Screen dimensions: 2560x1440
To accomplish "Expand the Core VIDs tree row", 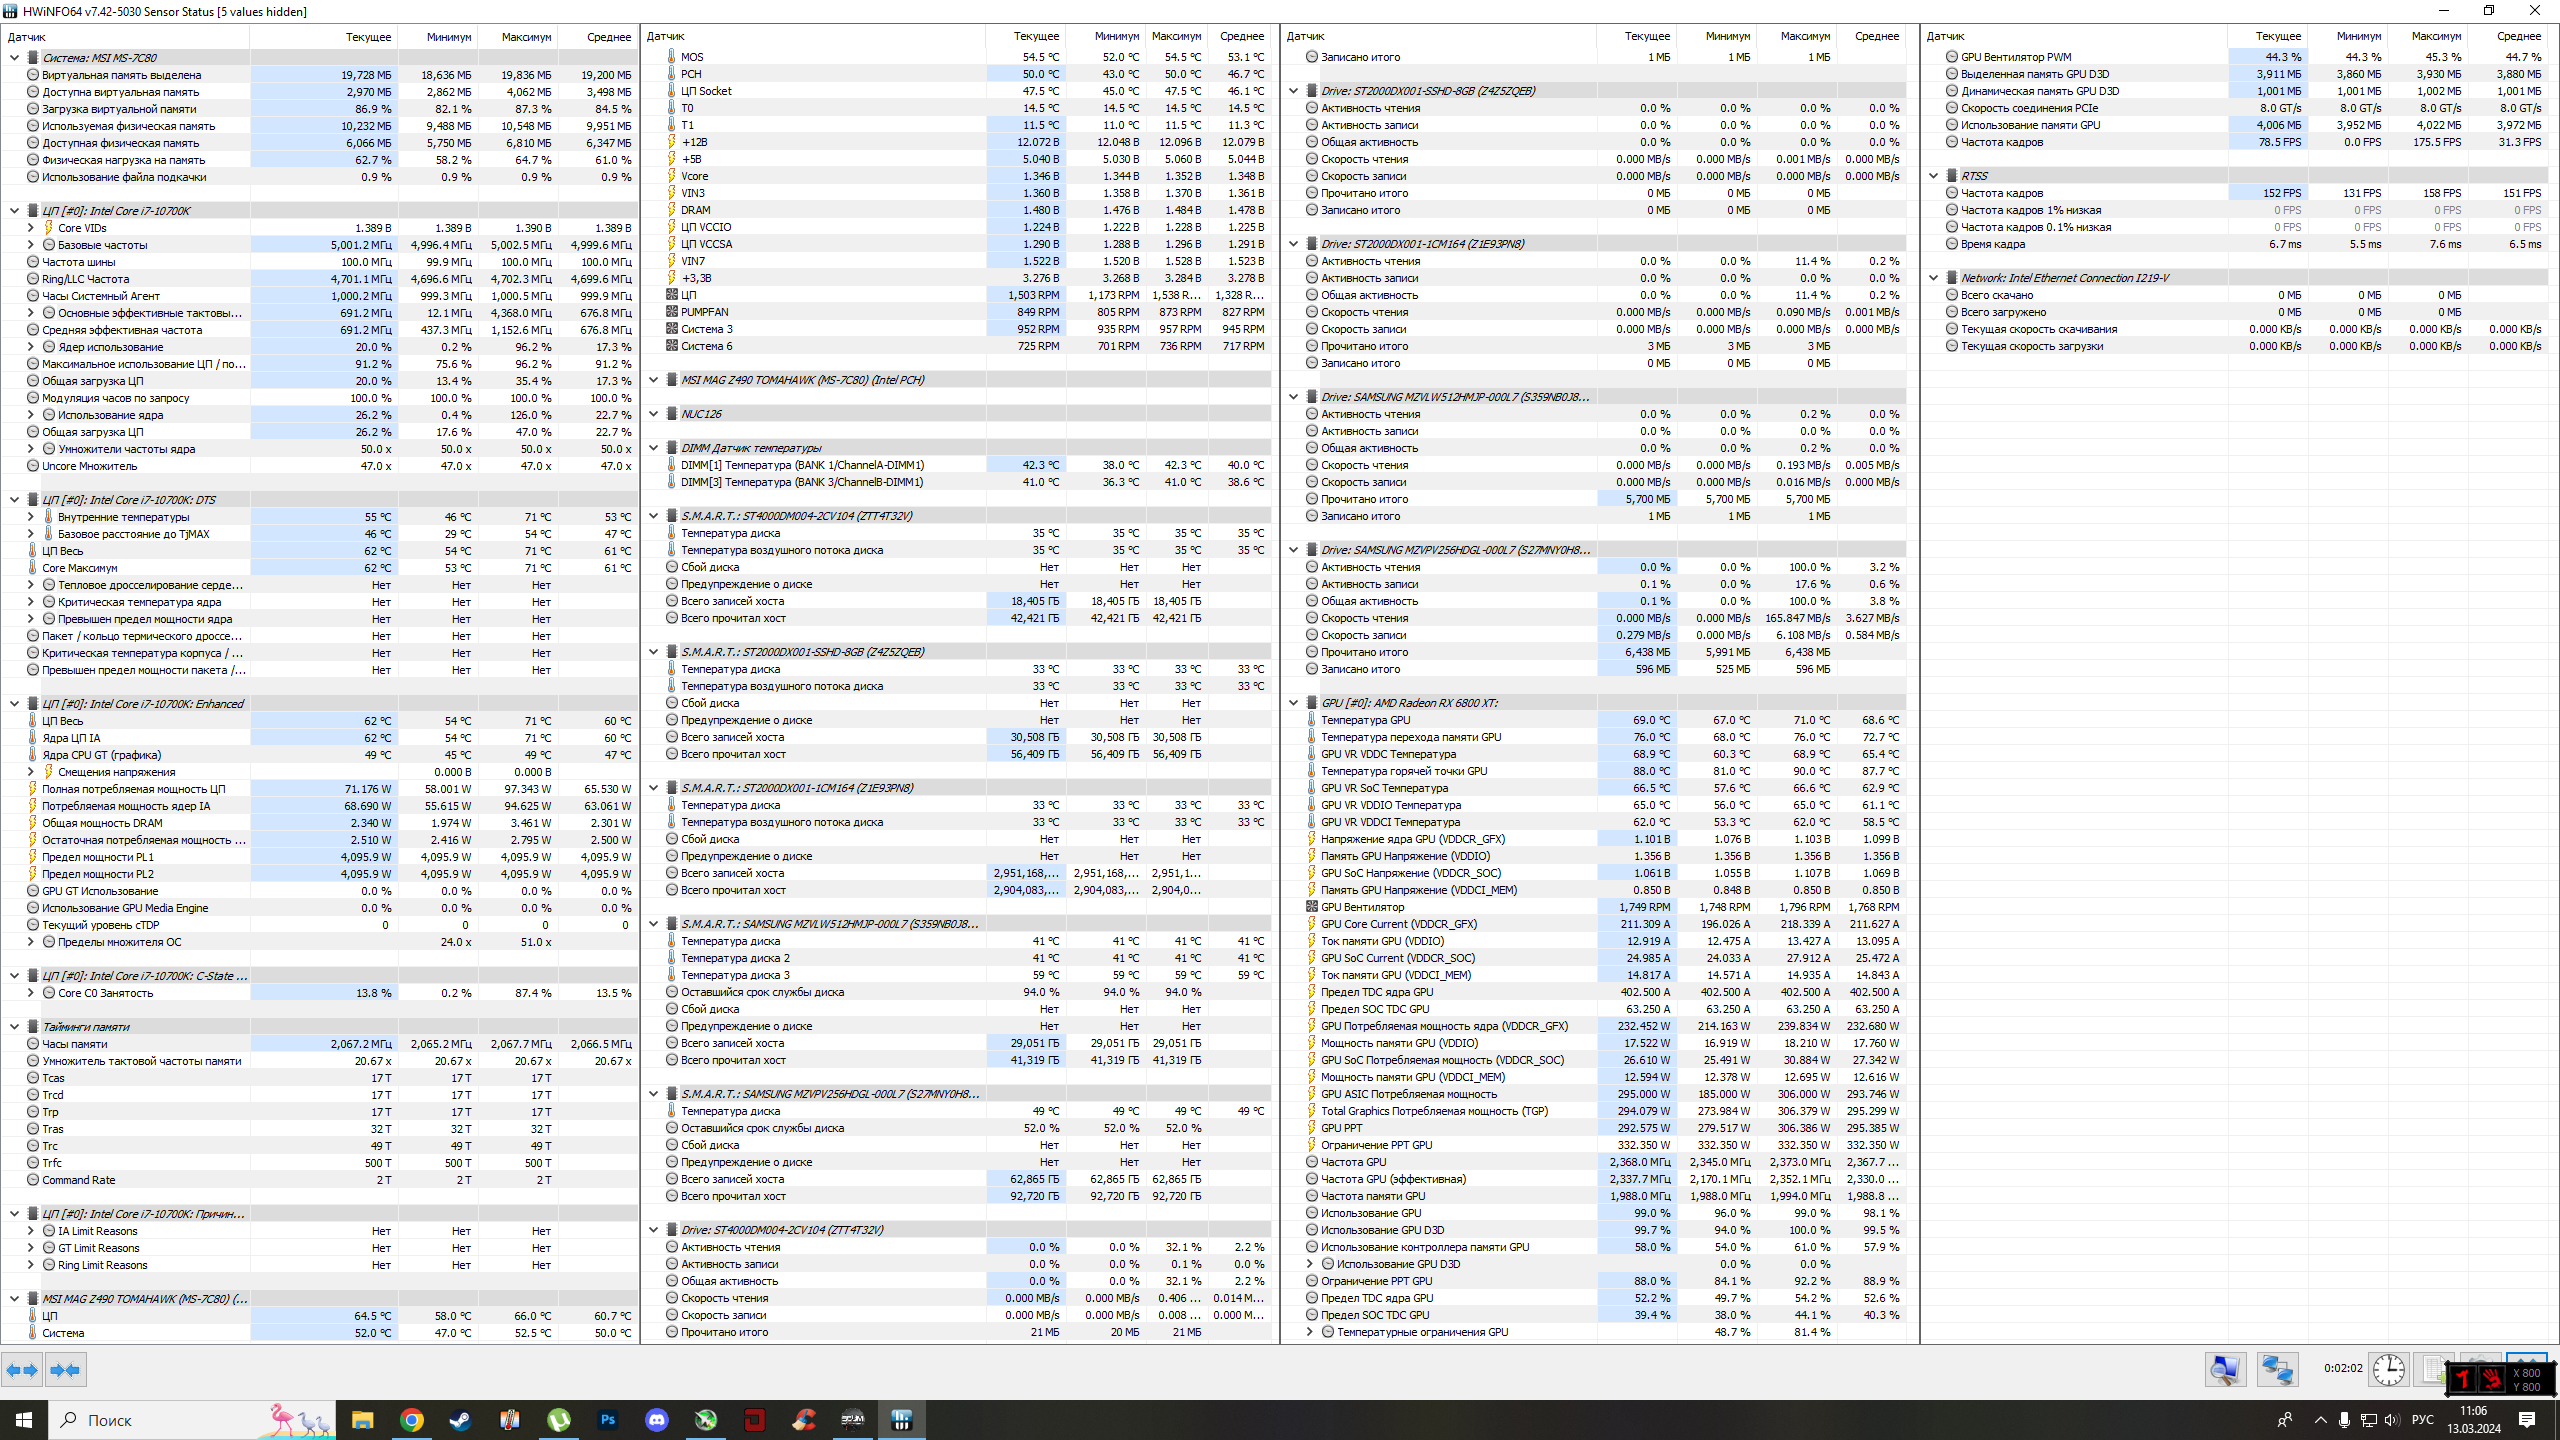I will point(31,228).
